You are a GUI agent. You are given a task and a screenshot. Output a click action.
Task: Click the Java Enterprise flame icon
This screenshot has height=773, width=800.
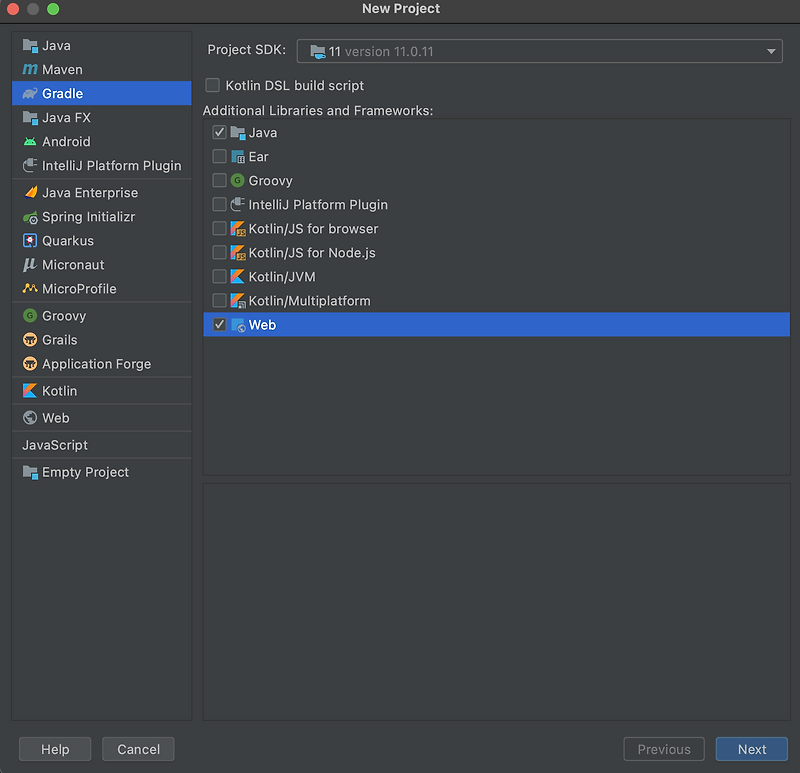pos(30,192)
